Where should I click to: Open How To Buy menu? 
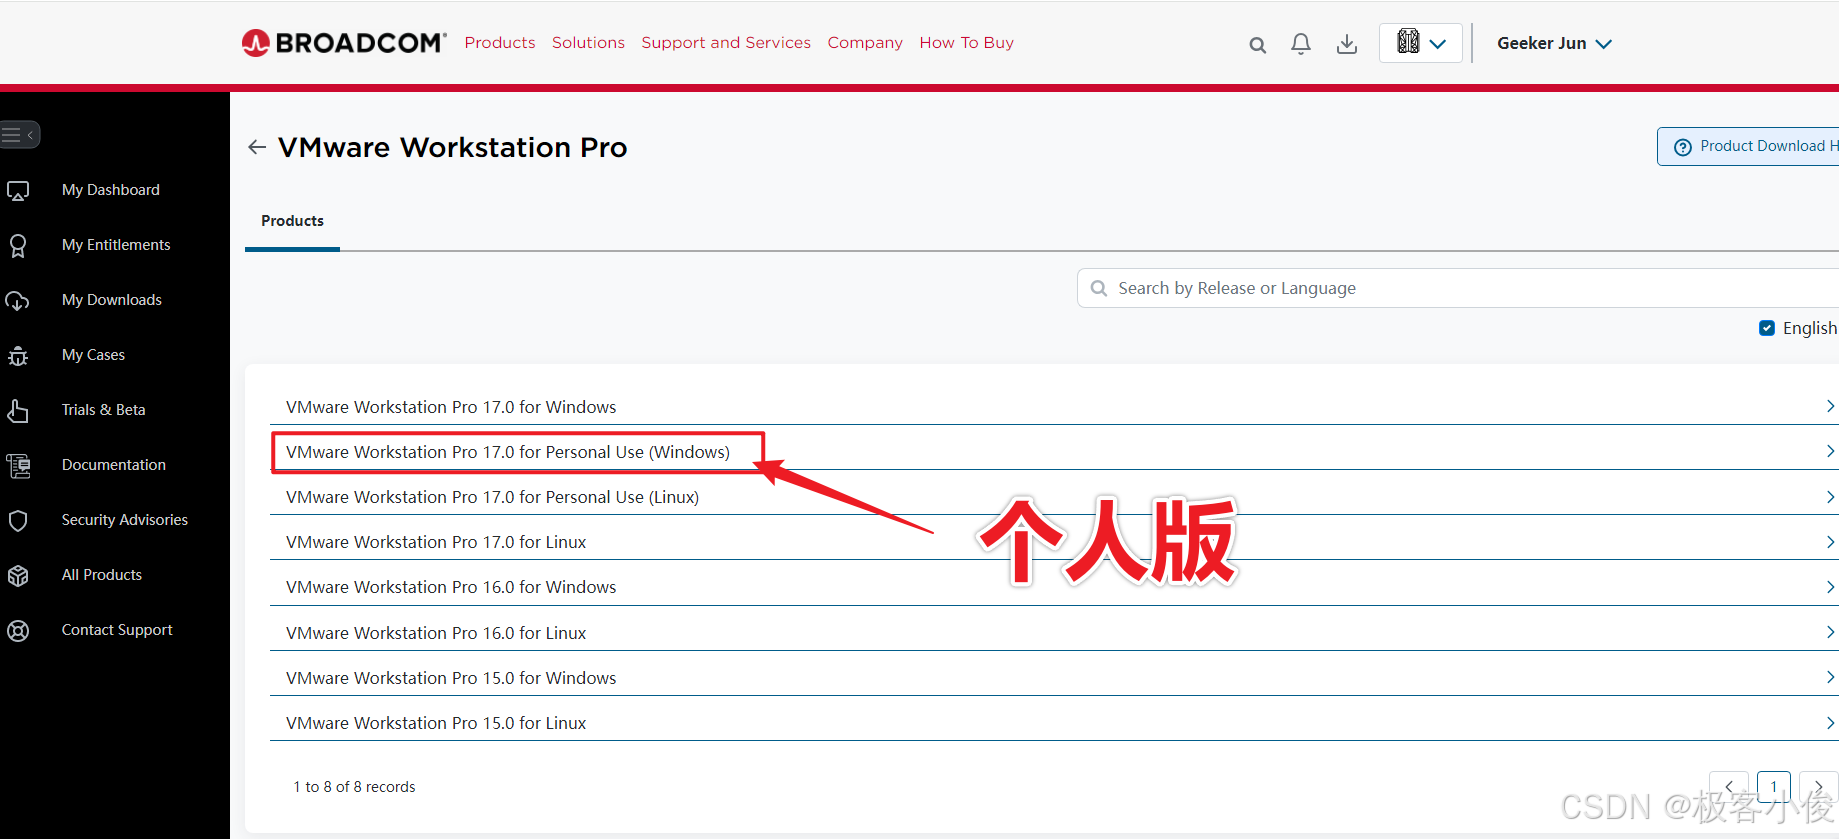[x=966, y=42]
